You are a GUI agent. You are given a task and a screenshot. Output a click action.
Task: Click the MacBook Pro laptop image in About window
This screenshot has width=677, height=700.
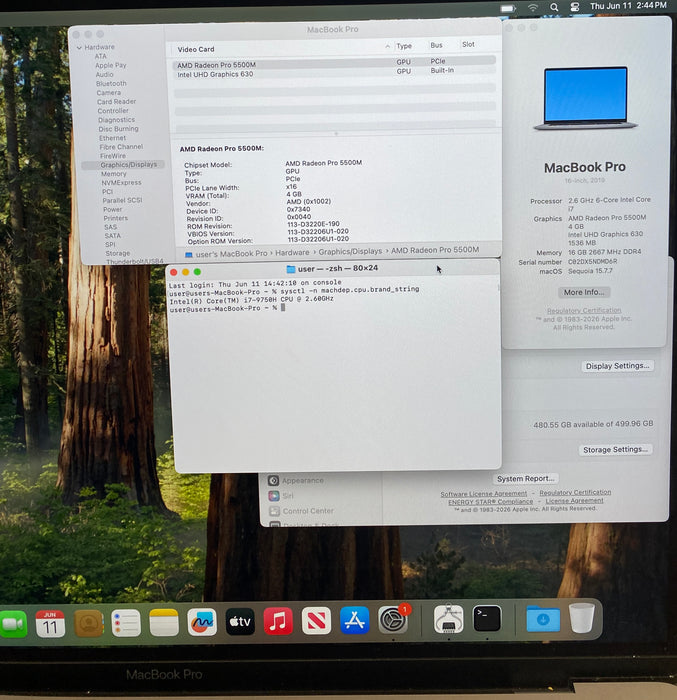click(x=585, y=98)
